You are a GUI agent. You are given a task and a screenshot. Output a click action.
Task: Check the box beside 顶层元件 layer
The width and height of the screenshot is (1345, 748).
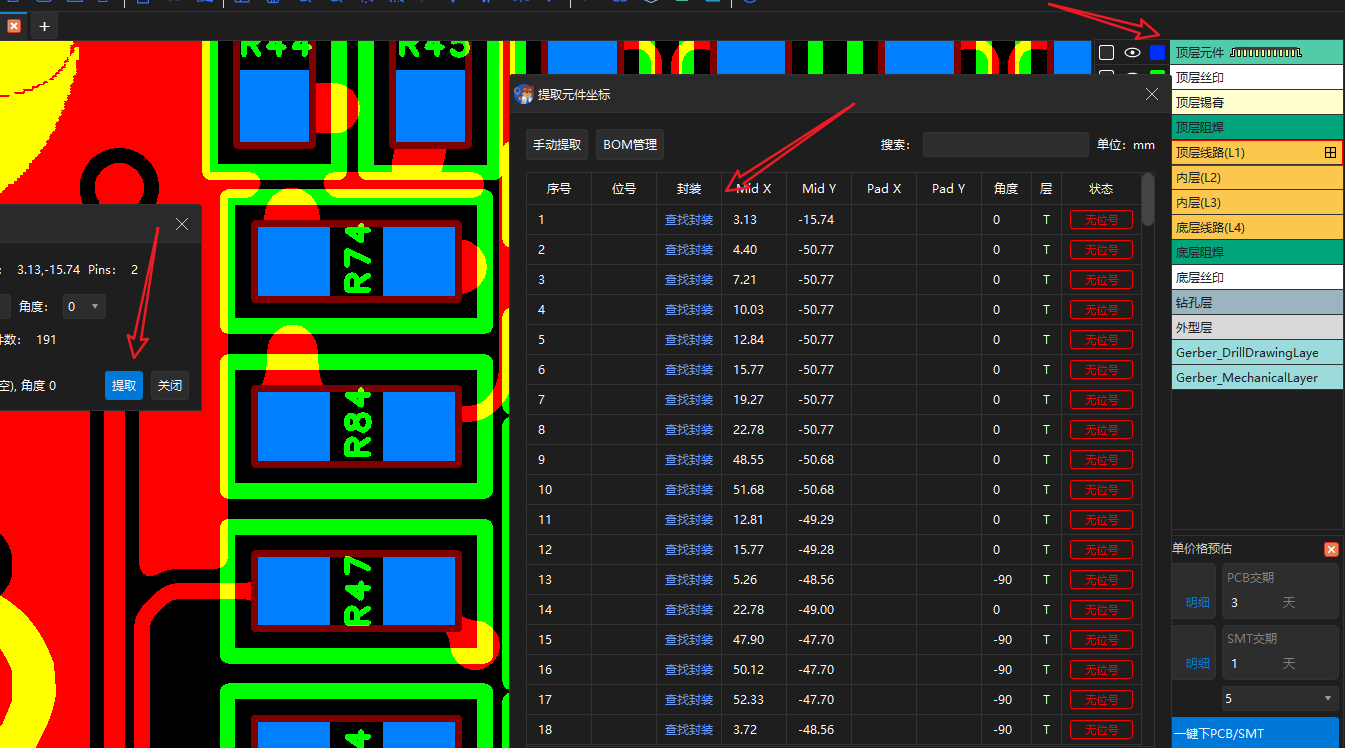1106,52
